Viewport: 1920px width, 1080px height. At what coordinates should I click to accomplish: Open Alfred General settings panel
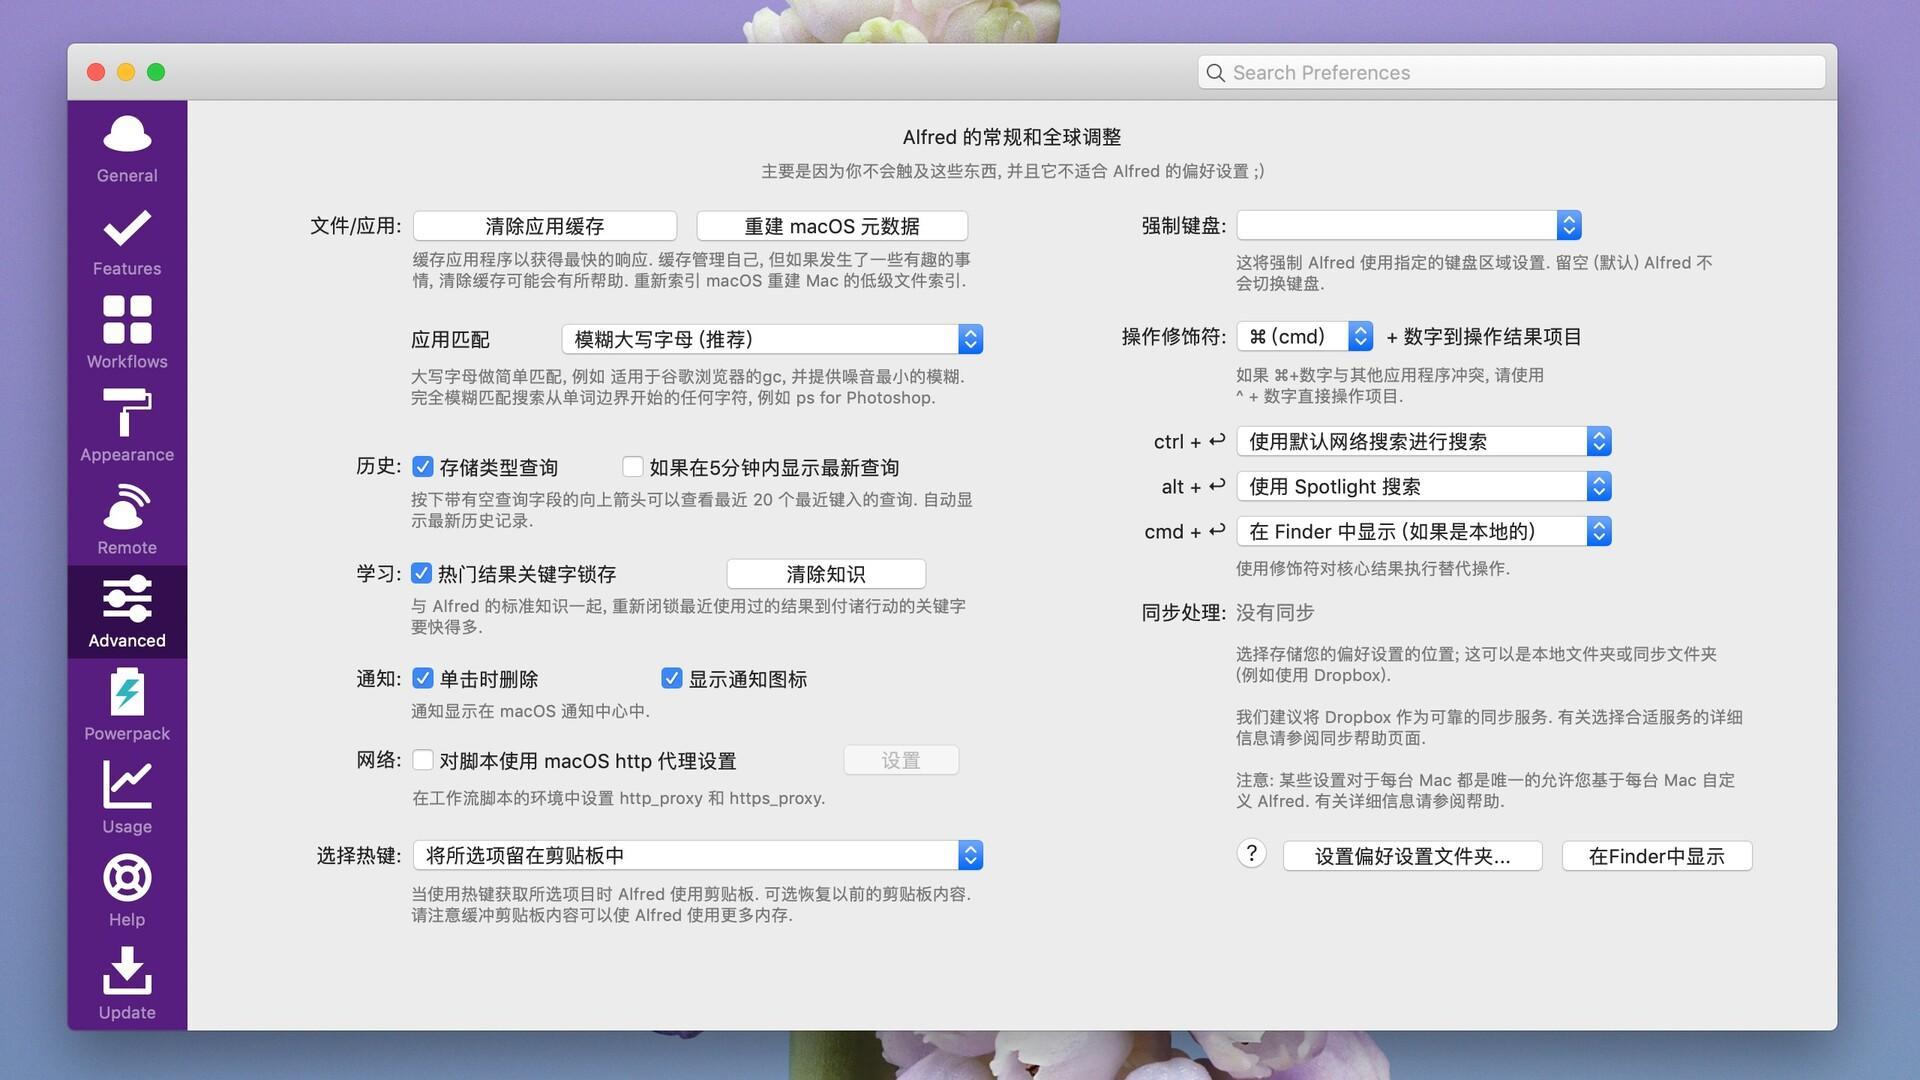pyautogui.click(x=128, y=148)
